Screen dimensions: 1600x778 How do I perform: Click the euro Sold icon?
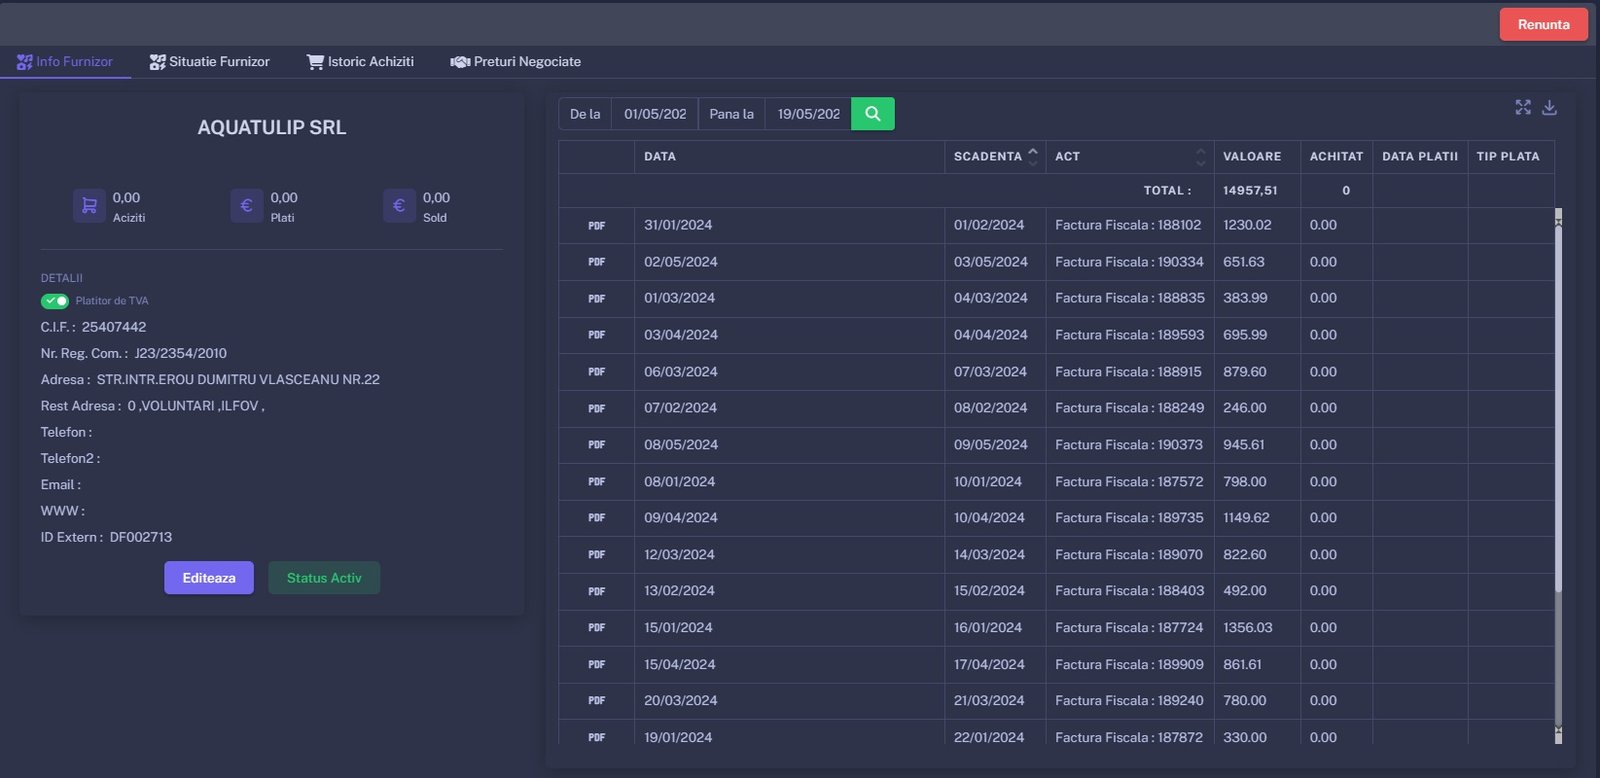(x=399, y=206)
